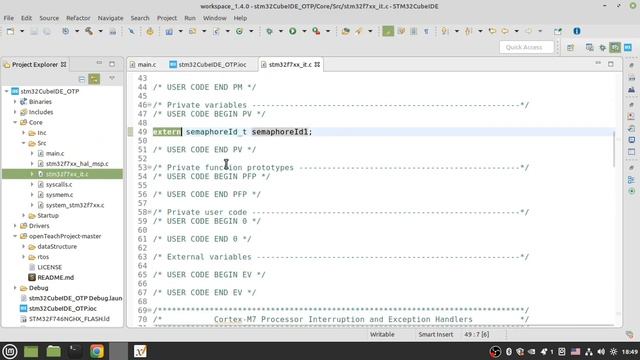Select STM32F746NGHX_FLASH.ld file

coord(69,319)
